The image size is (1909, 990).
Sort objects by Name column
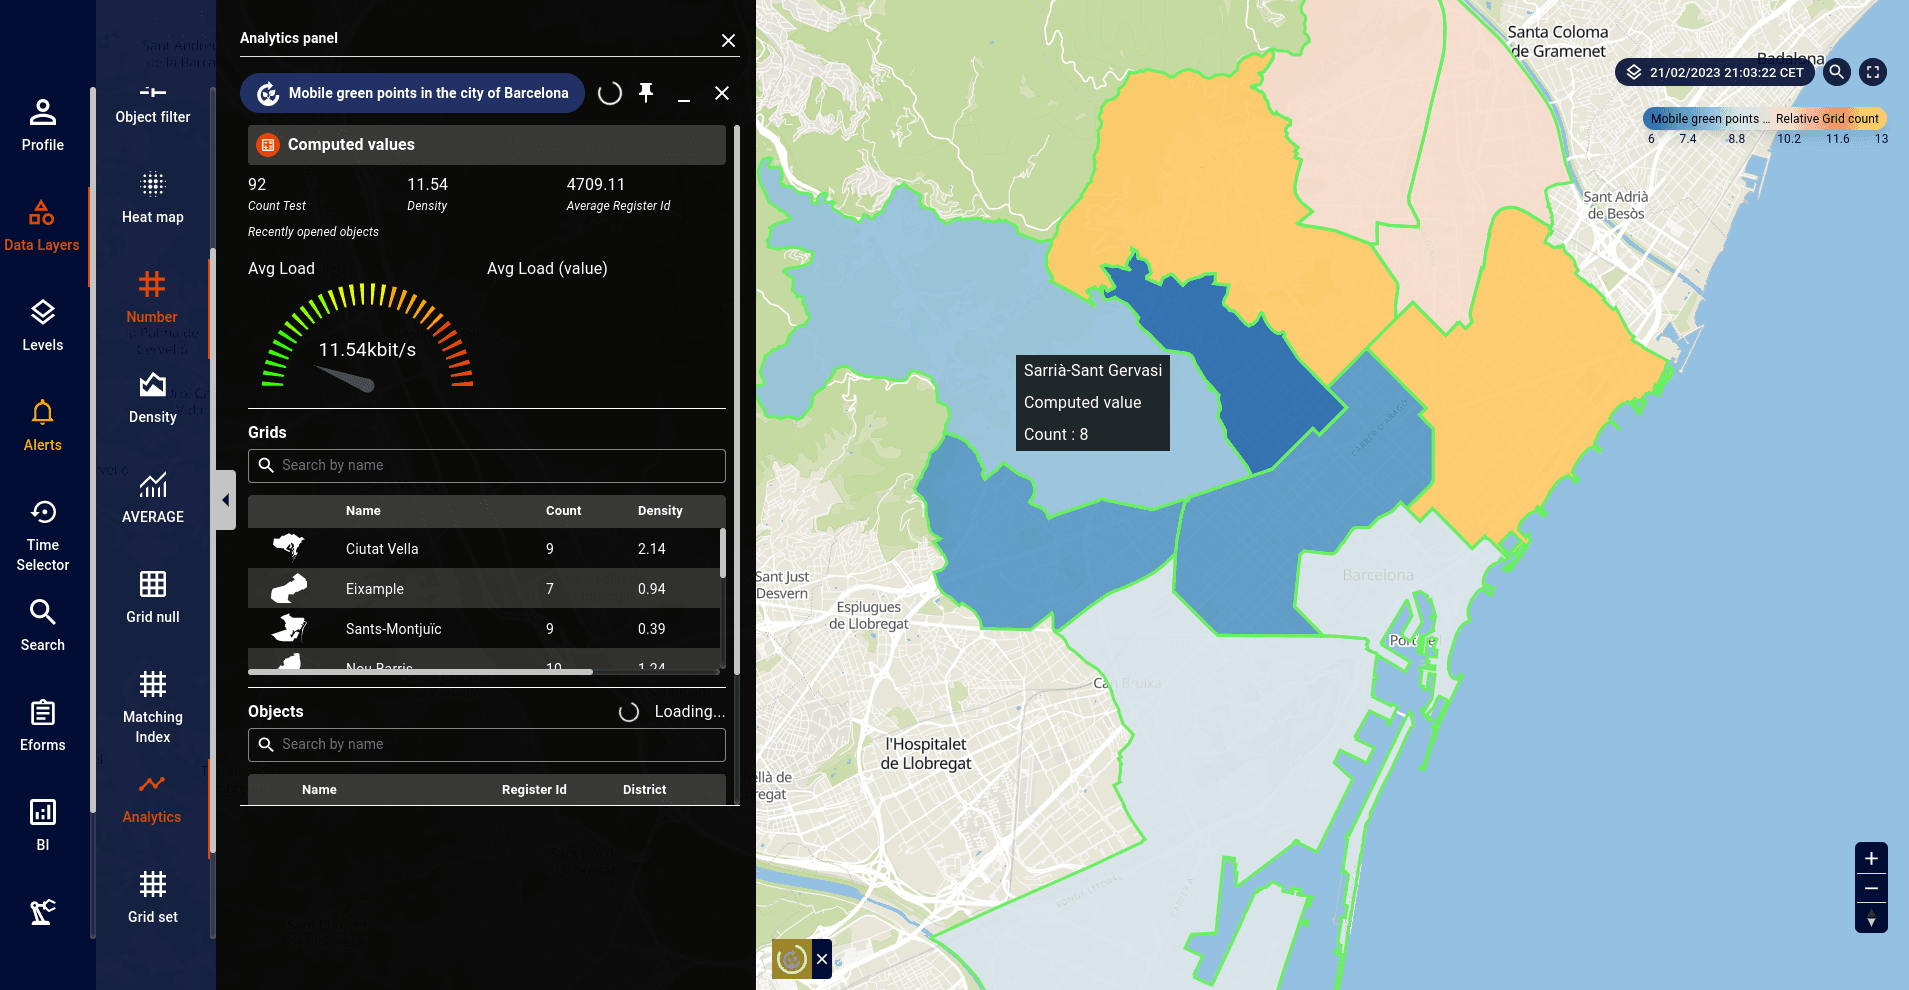pos(319,790)
